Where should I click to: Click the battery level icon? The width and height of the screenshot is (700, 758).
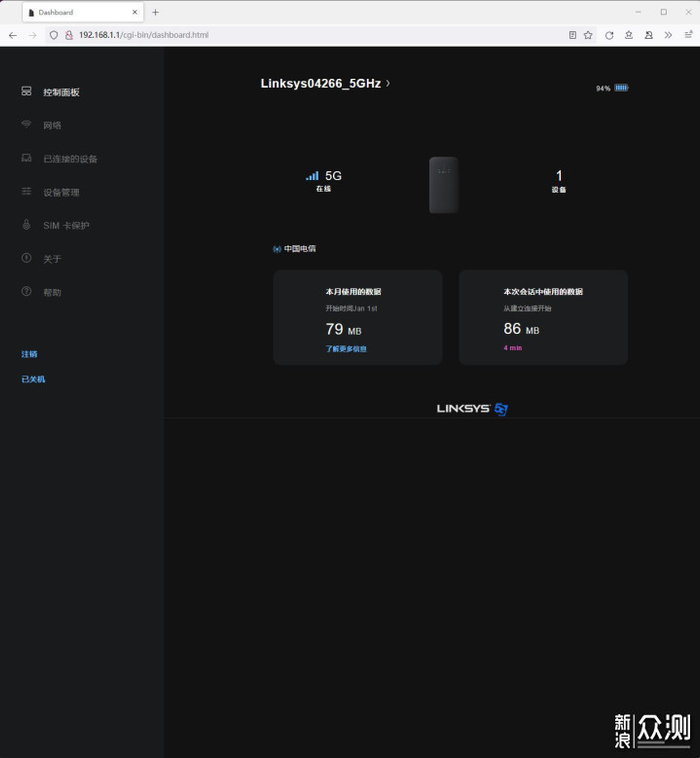pyautogui.click(x=621, y=87)
